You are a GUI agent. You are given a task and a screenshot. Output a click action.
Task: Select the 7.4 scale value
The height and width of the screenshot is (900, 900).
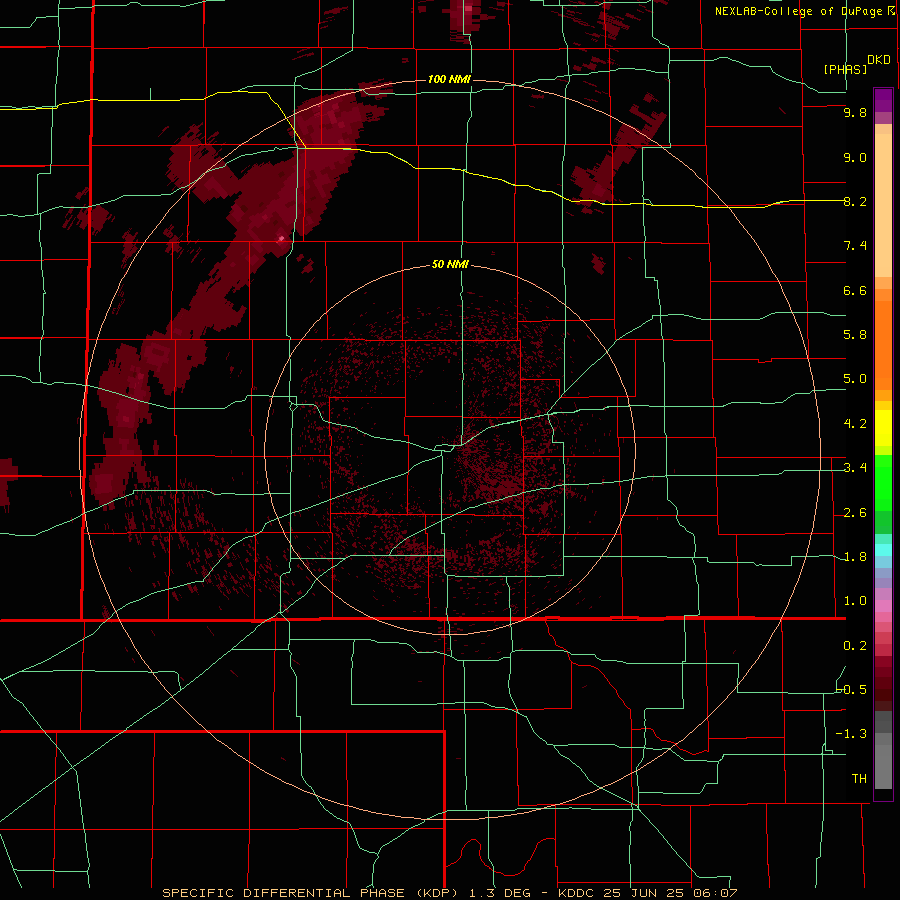tap(855, 246)
